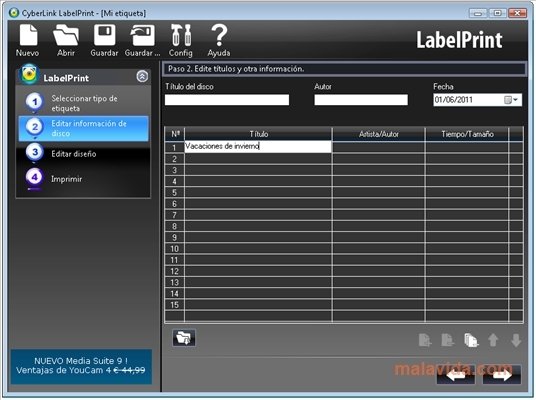Viewport: 536px width, 400px height.
Task: Select title cell in row 2
Action: [258, 159]
